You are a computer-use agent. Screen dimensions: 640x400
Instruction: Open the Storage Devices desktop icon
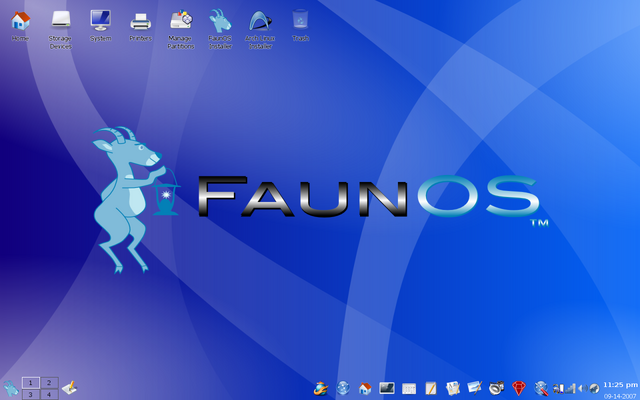pyautogui.click(x=60, y=29)
